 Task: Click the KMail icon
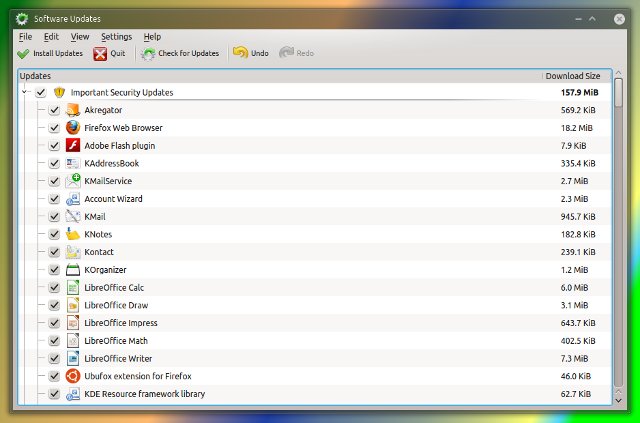[73, 216]
